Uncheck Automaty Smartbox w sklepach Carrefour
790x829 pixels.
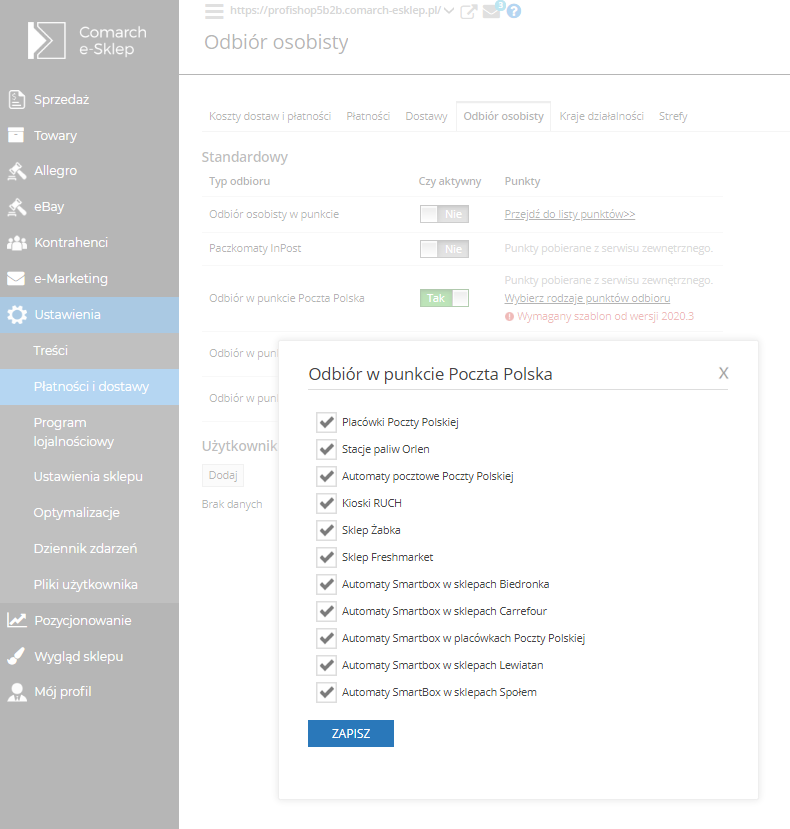(x=326, y=611)
